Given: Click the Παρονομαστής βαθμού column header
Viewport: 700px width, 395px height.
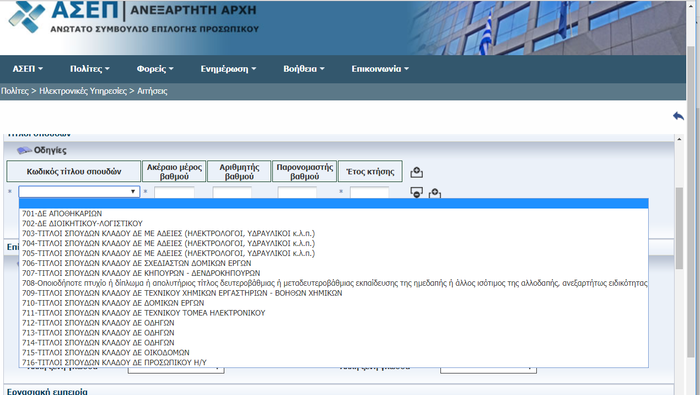Looking at the screenshot, I should (x=304, y=171).
